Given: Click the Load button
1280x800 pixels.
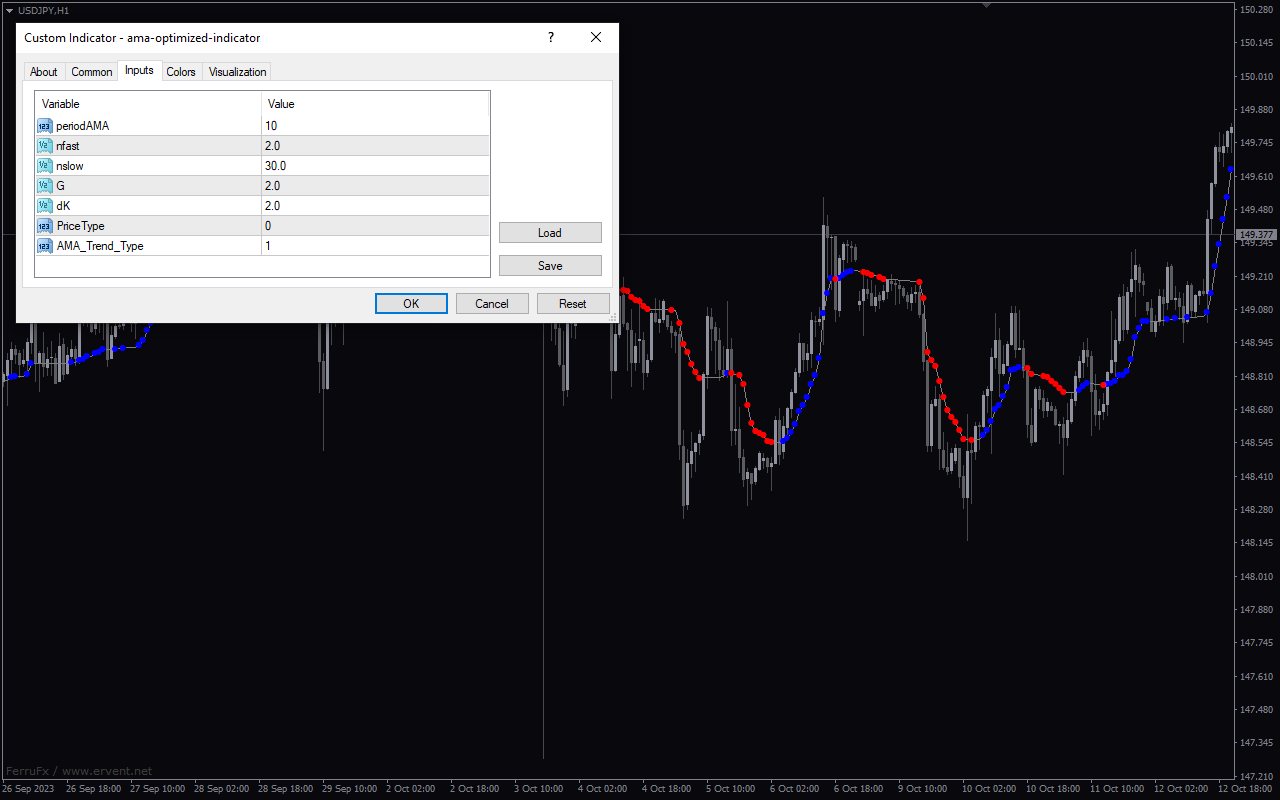Looking at the screenshot, I should point(550,233).
